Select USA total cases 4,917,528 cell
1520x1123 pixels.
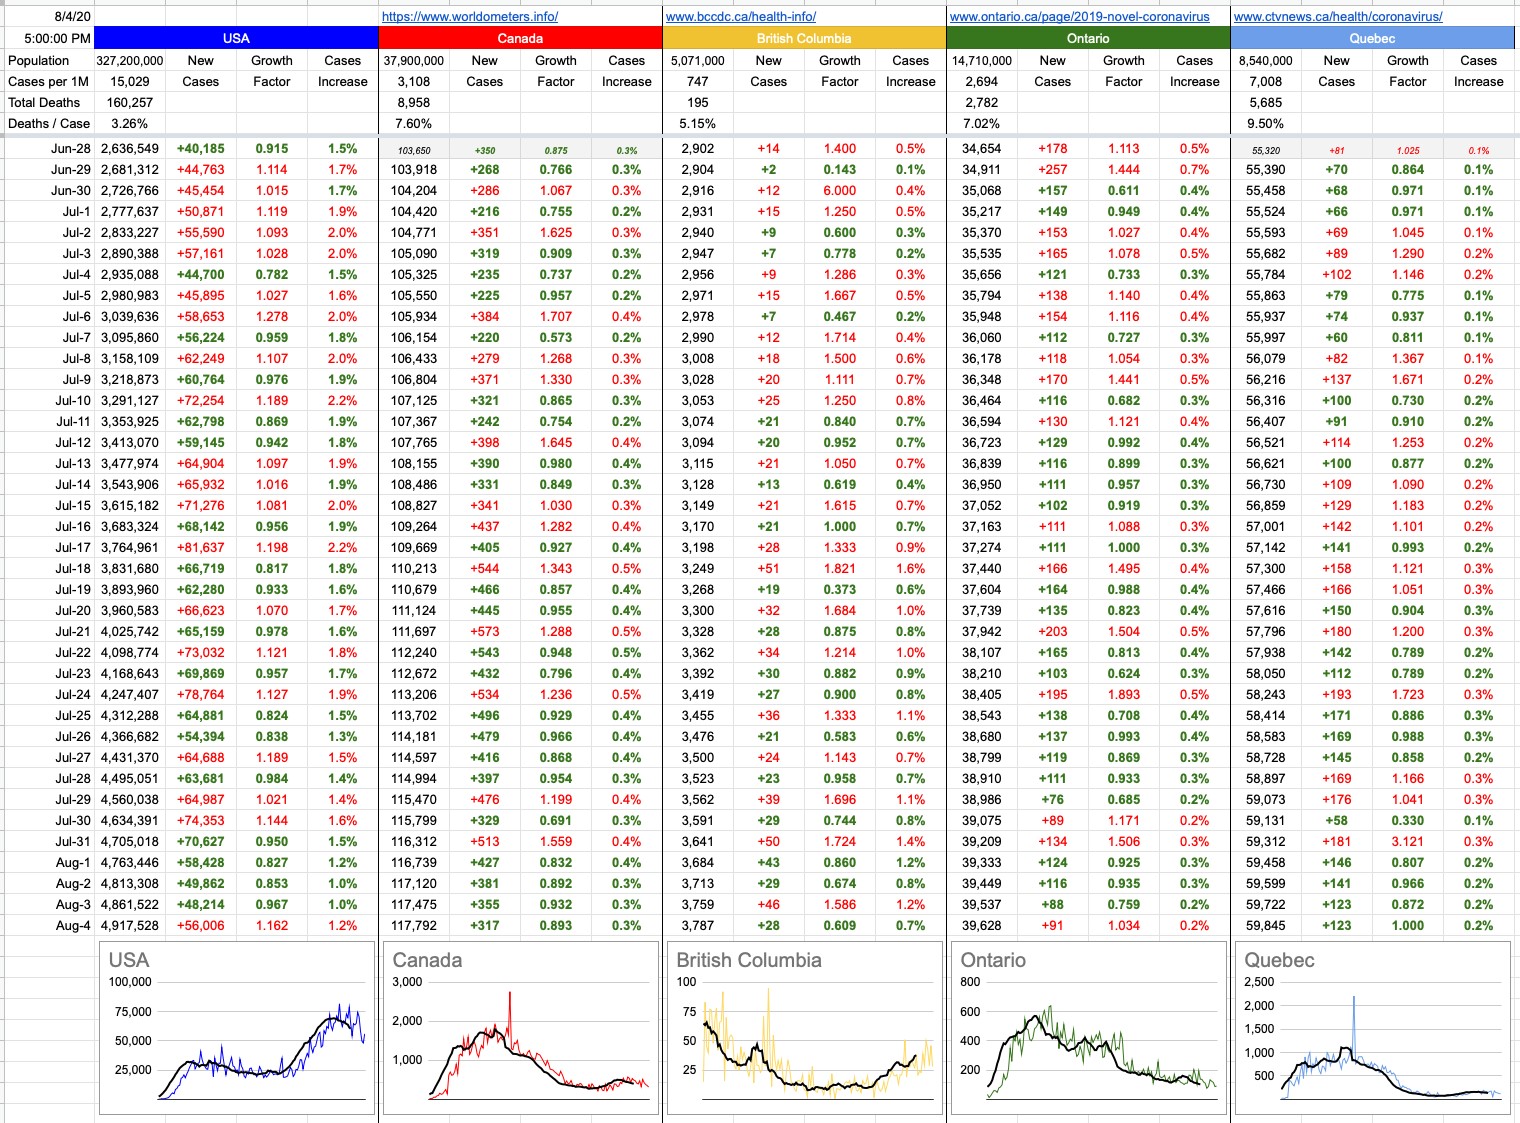(x=130, y=925)
